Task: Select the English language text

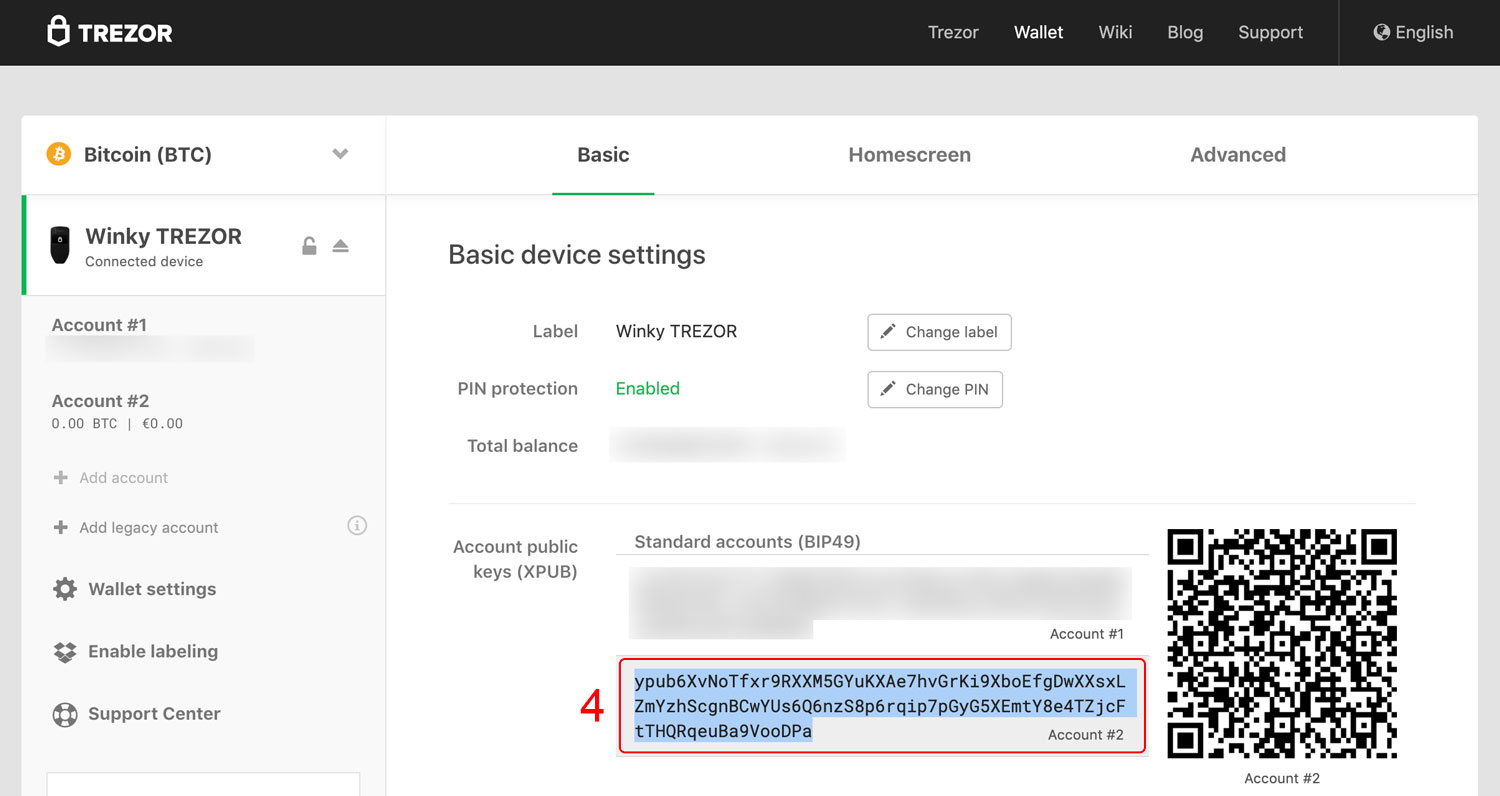Action: coord(1424,32)
